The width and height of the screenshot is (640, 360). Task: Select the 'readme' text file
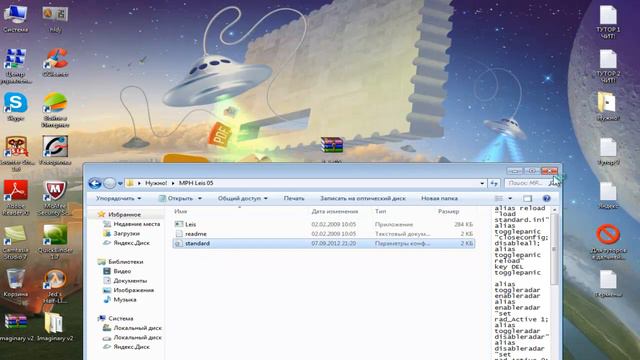(x=323, y=234)
